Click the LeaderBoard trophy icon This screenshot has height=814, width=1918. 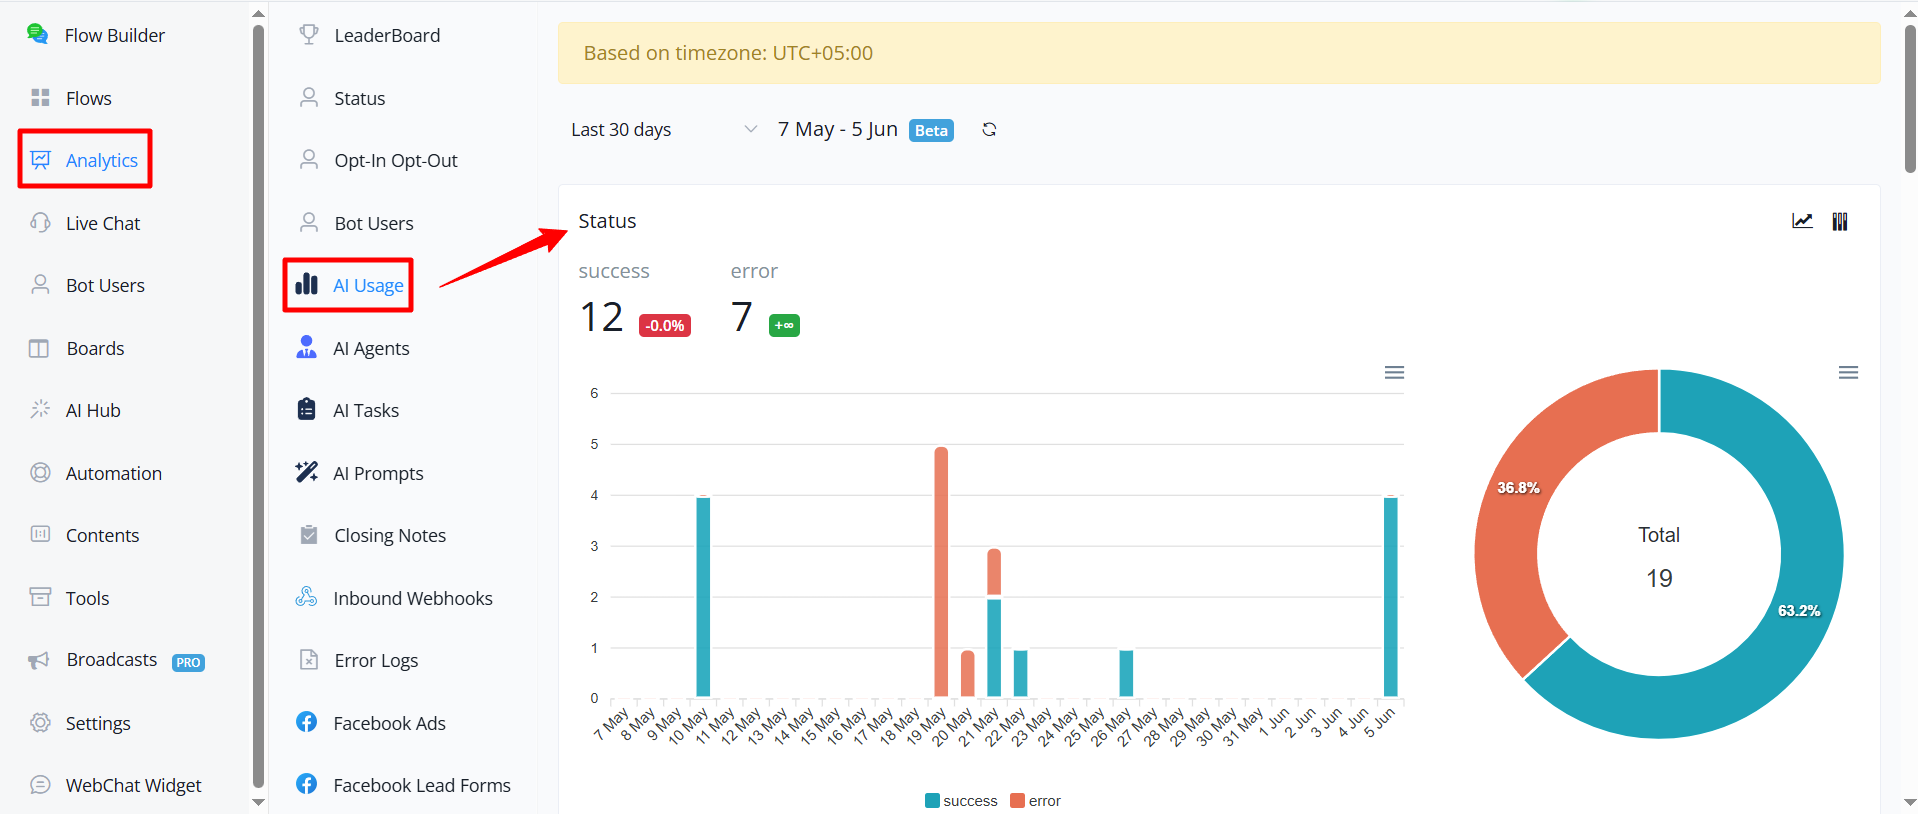(x=309, y=34)
